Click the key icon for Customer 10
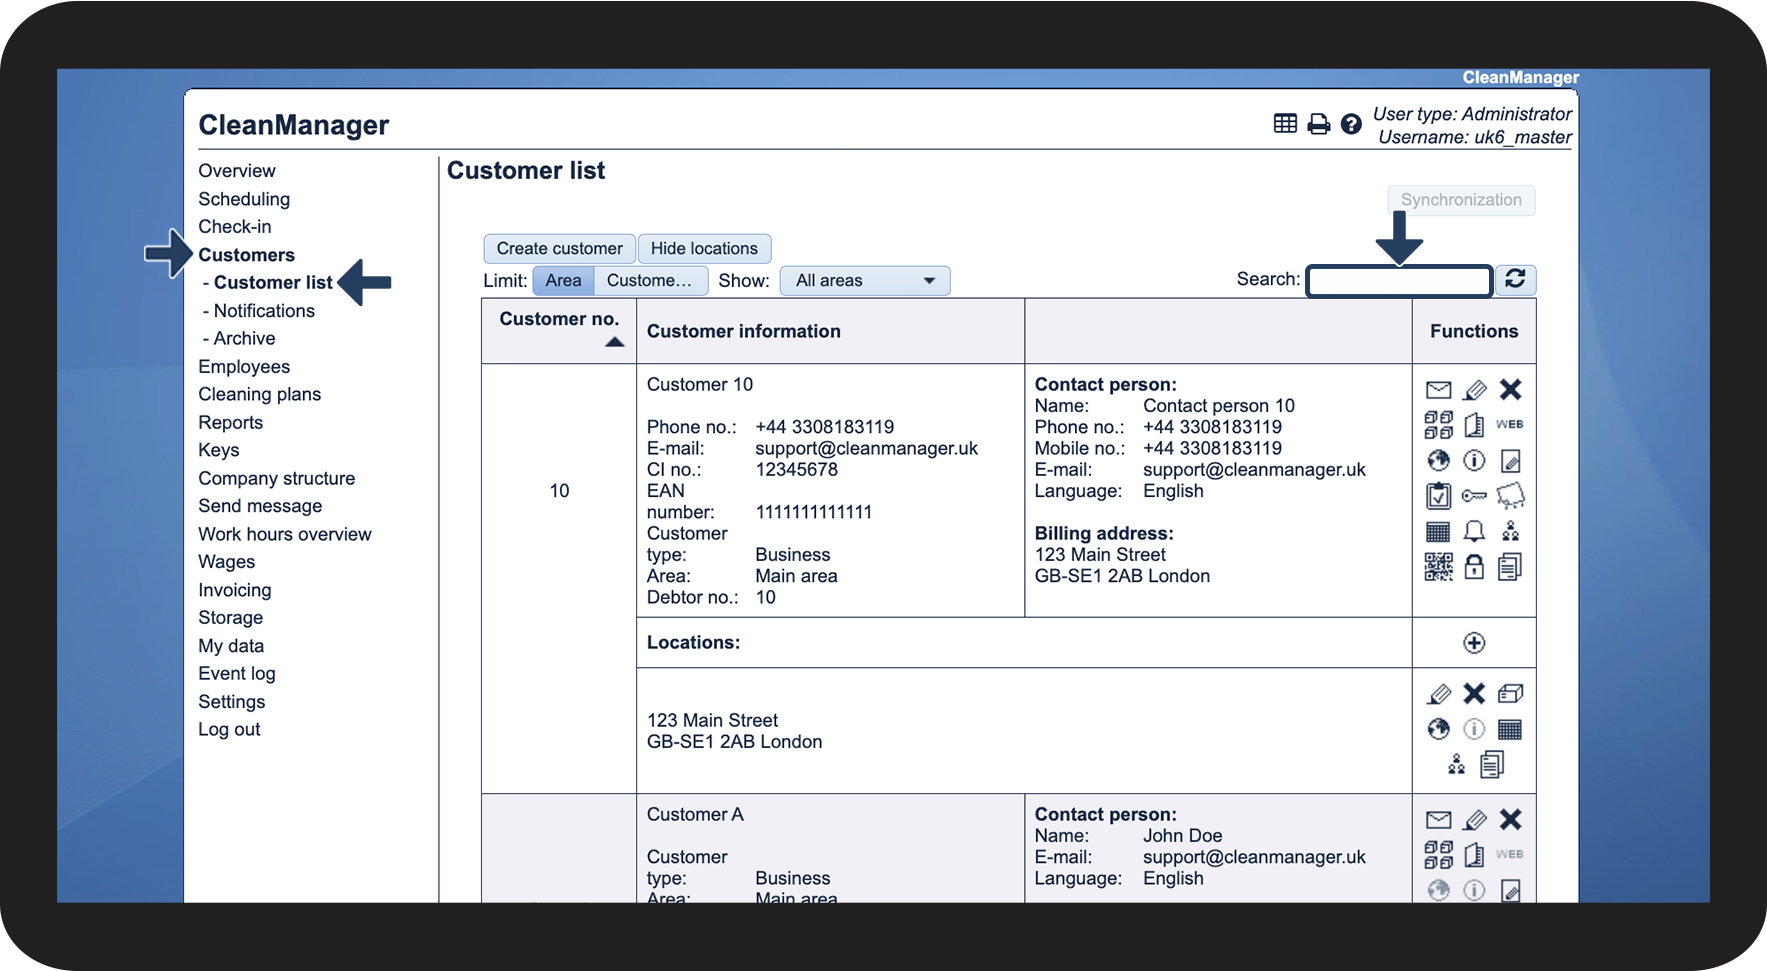Image resolution: width=1767 pixels, height=971 pixels. (1474, 496)
